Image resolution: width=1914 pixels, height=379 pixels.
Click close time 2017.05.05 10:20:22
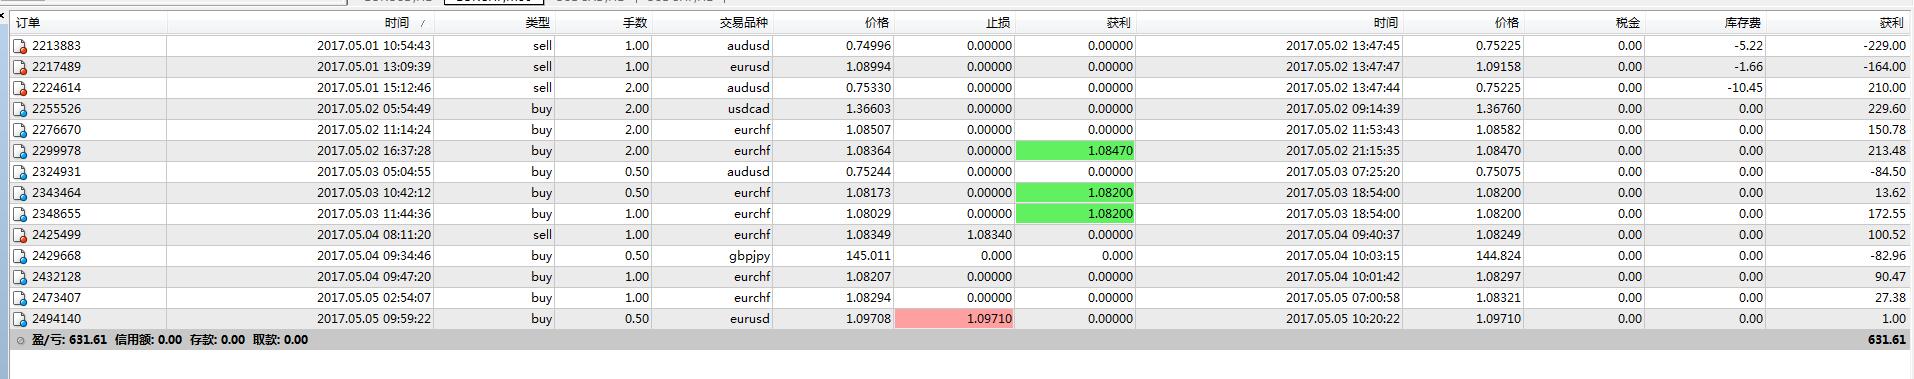[1343, 319]
